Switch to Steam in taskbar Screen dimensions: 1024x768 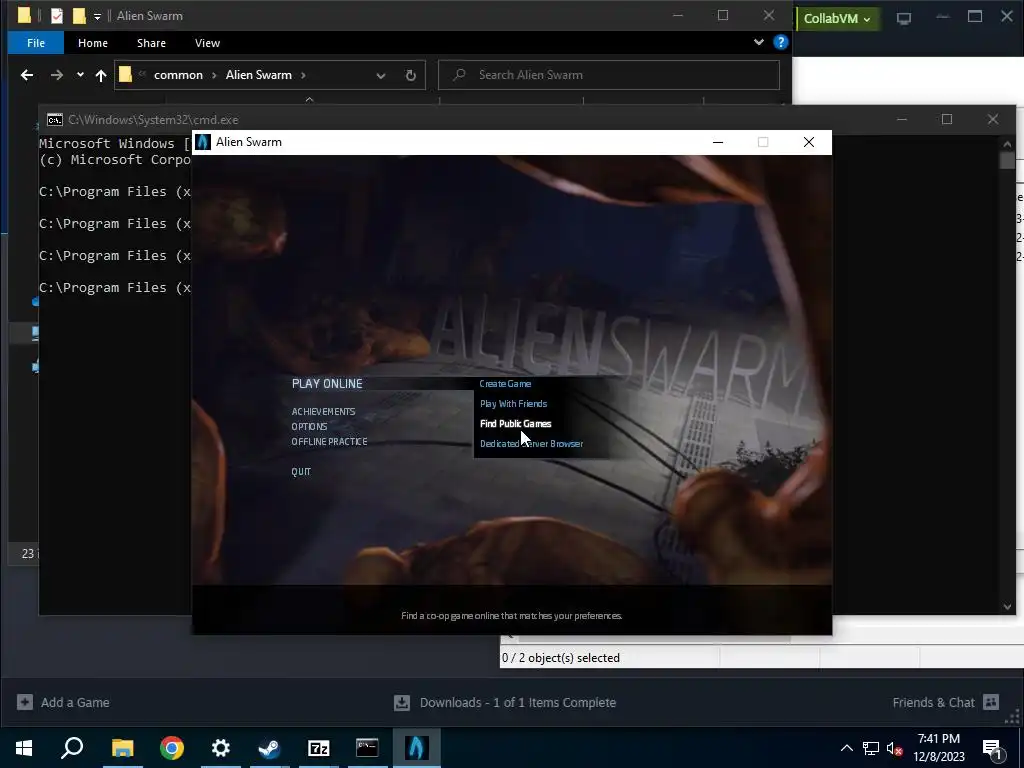[x=269, y=748]
